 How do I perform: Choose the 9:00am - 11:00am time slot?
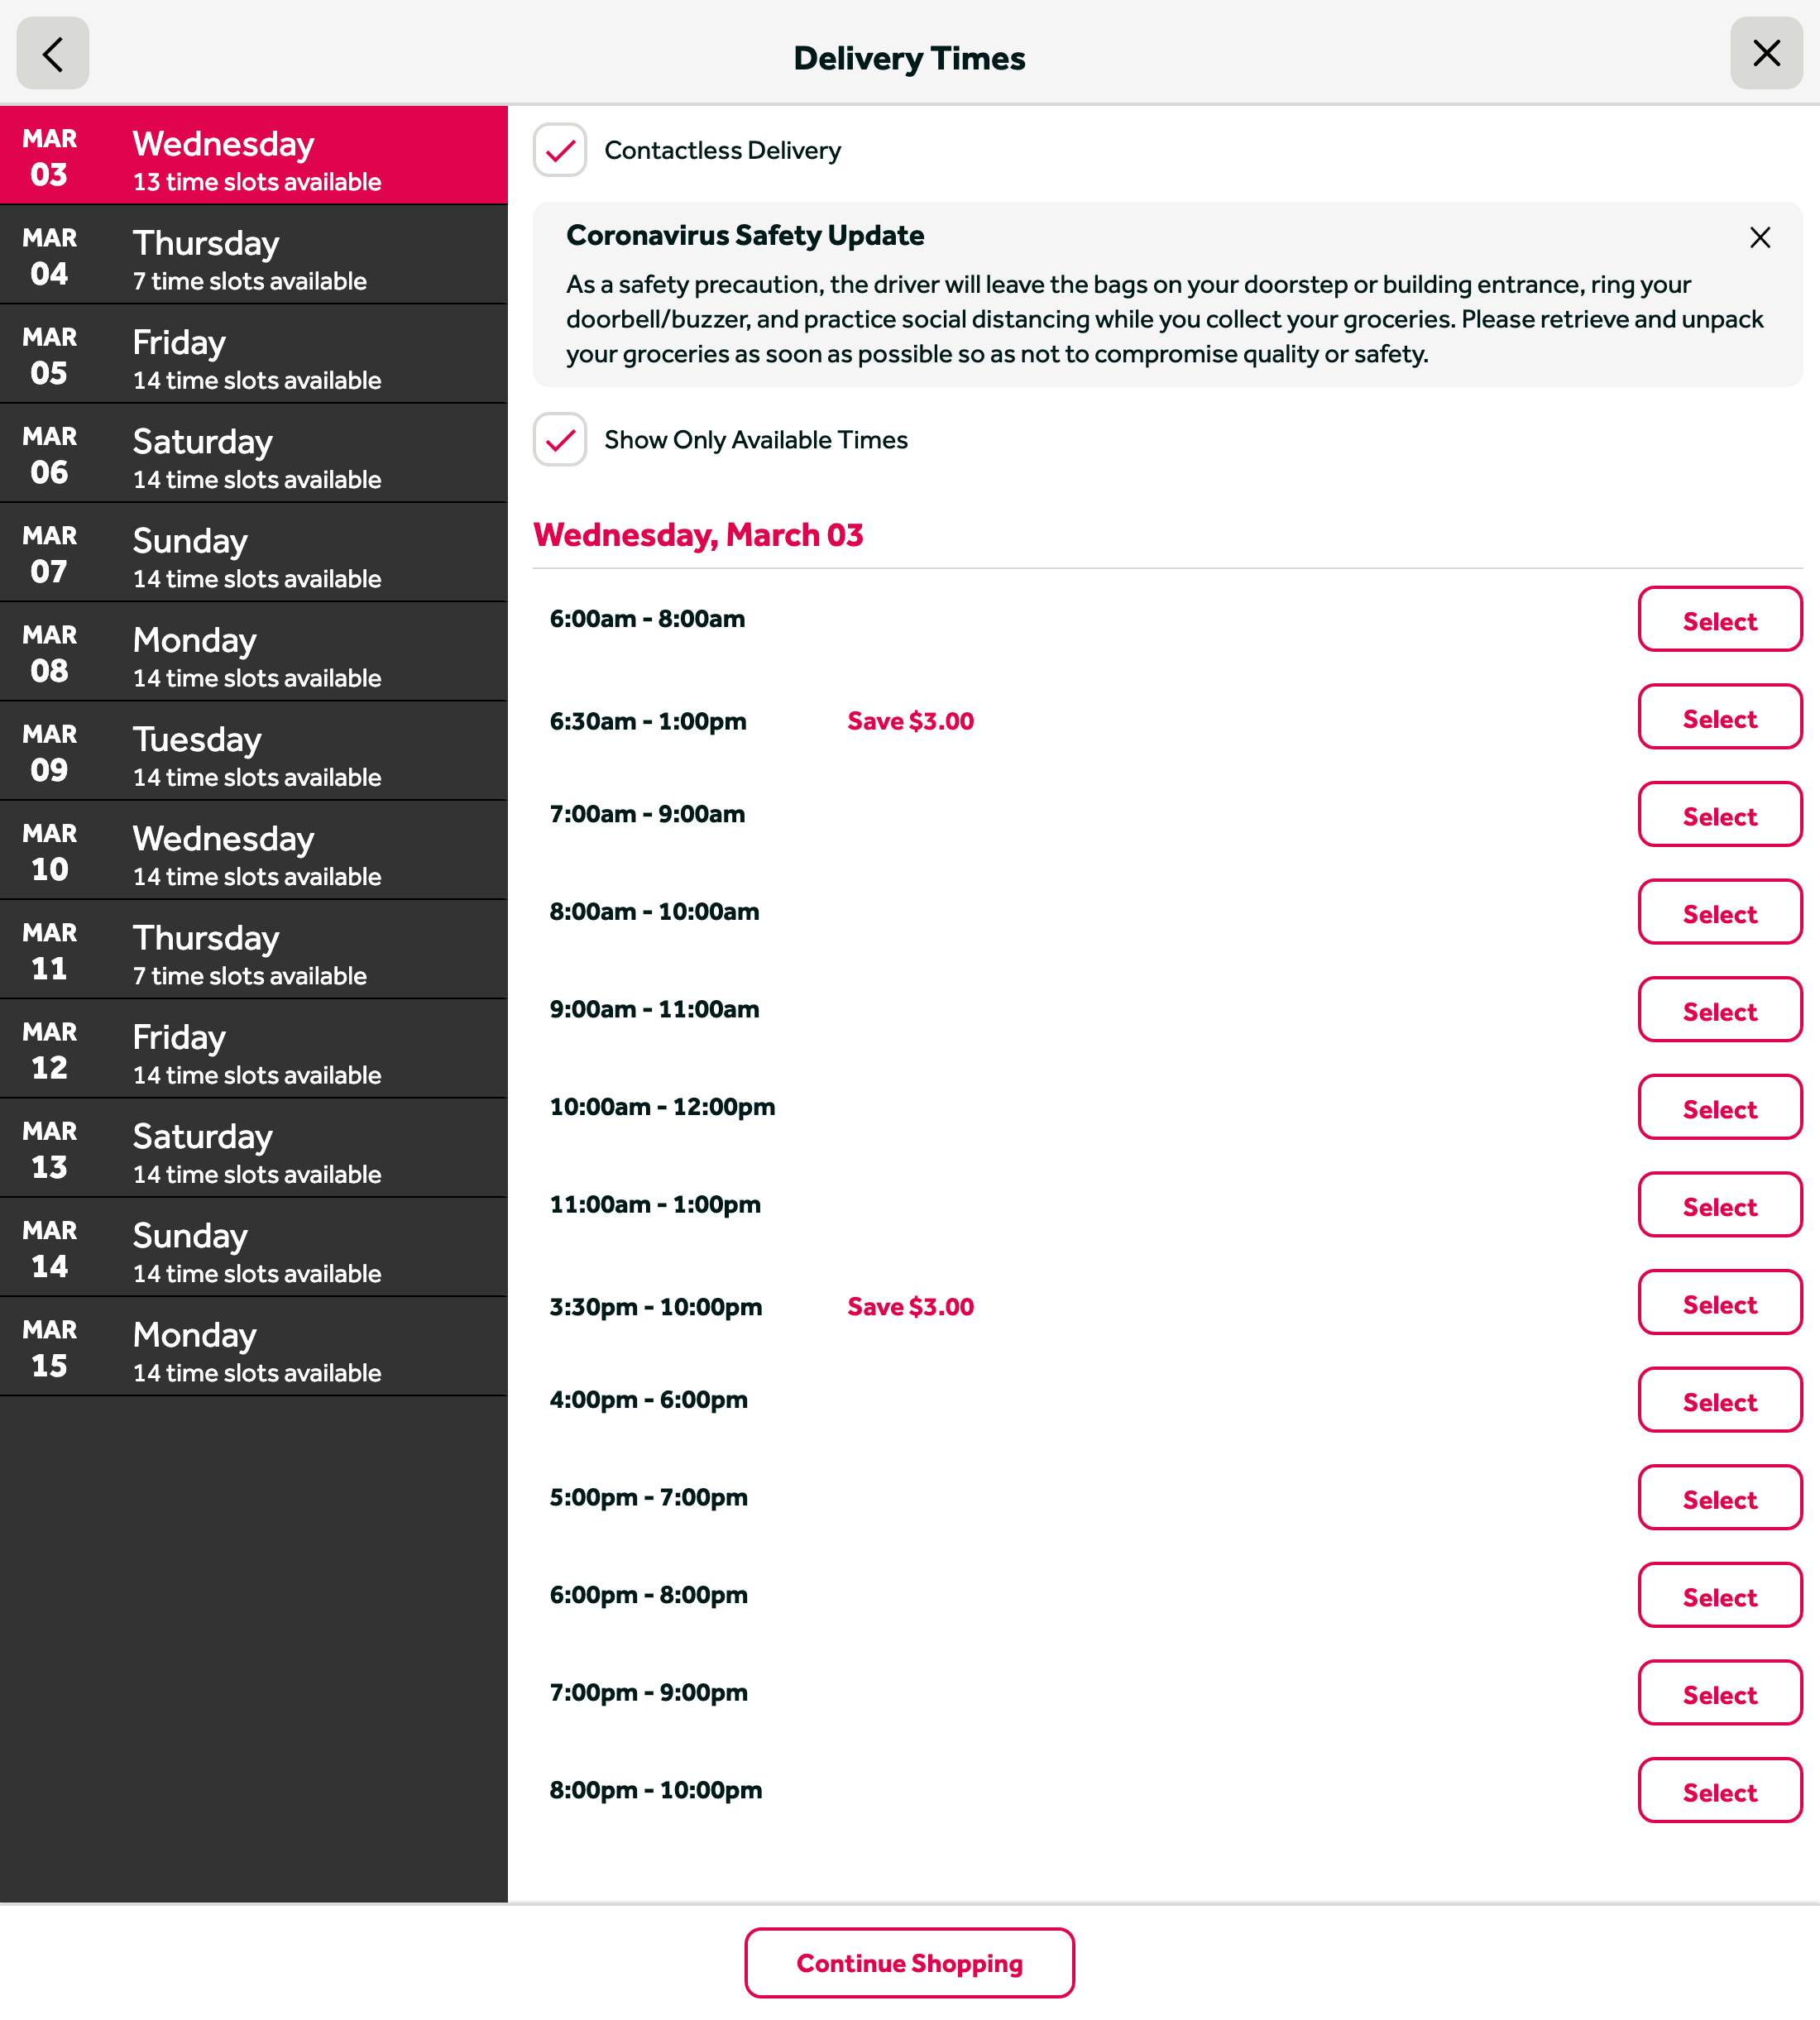1719,1010
